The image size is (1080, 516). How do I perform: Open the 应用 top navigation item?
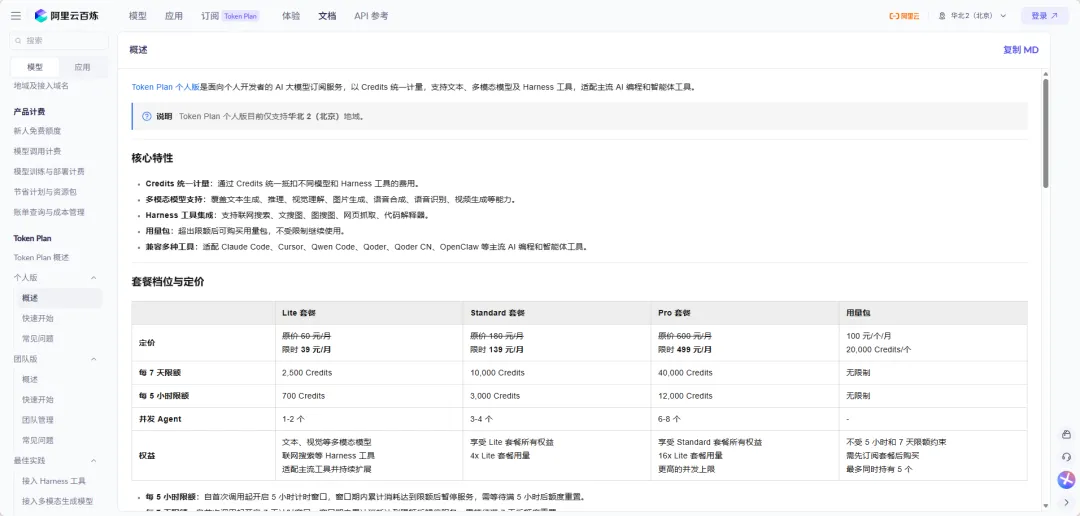pyautogui.click(x=174, y=16)
